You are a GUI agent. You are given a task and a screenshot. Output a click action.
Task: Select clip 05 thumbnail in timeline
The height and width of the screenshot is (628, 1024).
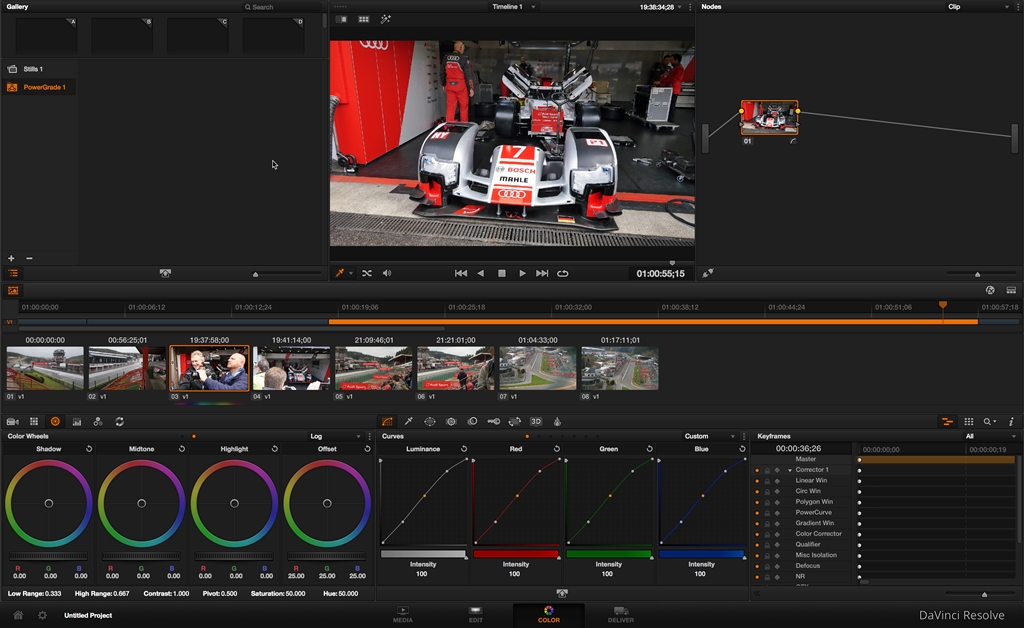[x=373, y=369]
